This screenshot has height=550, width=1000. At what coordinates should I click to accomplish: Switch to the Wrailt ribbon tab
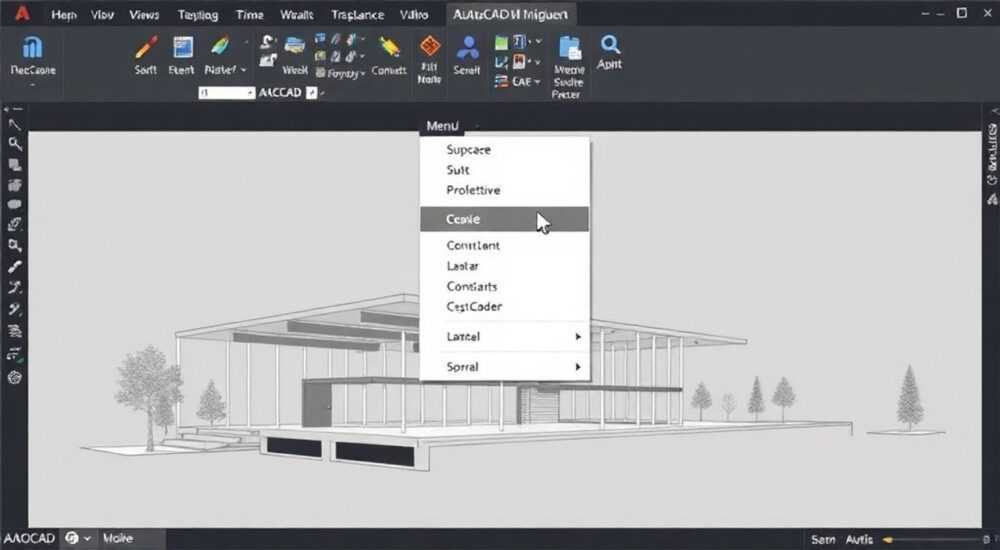click(297, 15)
